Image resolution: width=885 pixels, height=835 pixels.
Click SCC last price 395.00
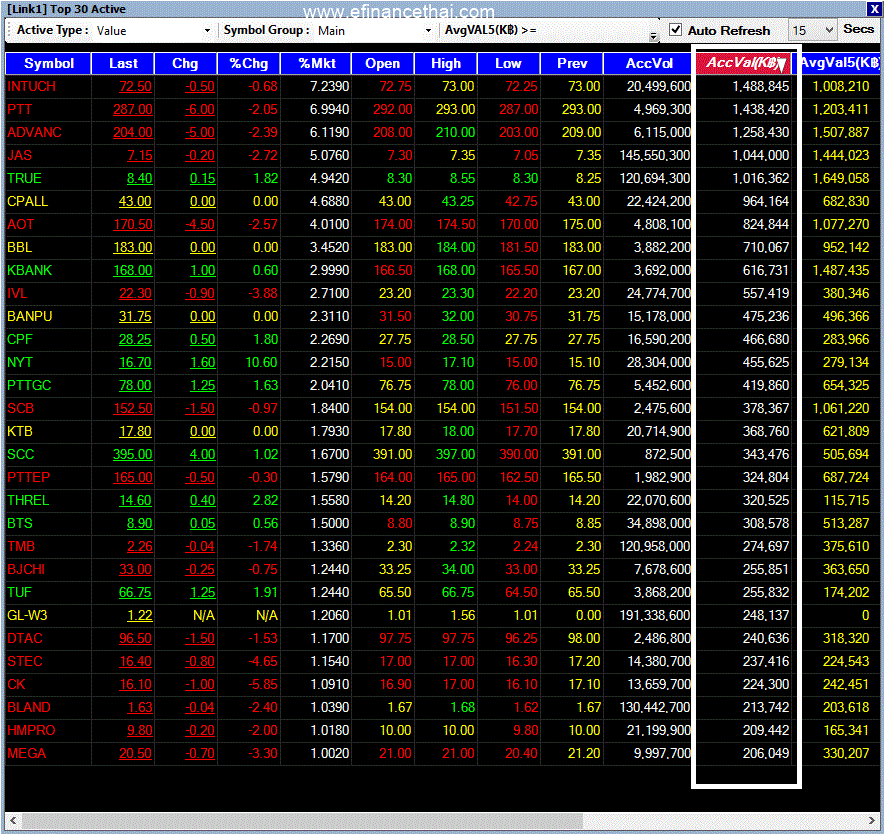click(133, 454)
